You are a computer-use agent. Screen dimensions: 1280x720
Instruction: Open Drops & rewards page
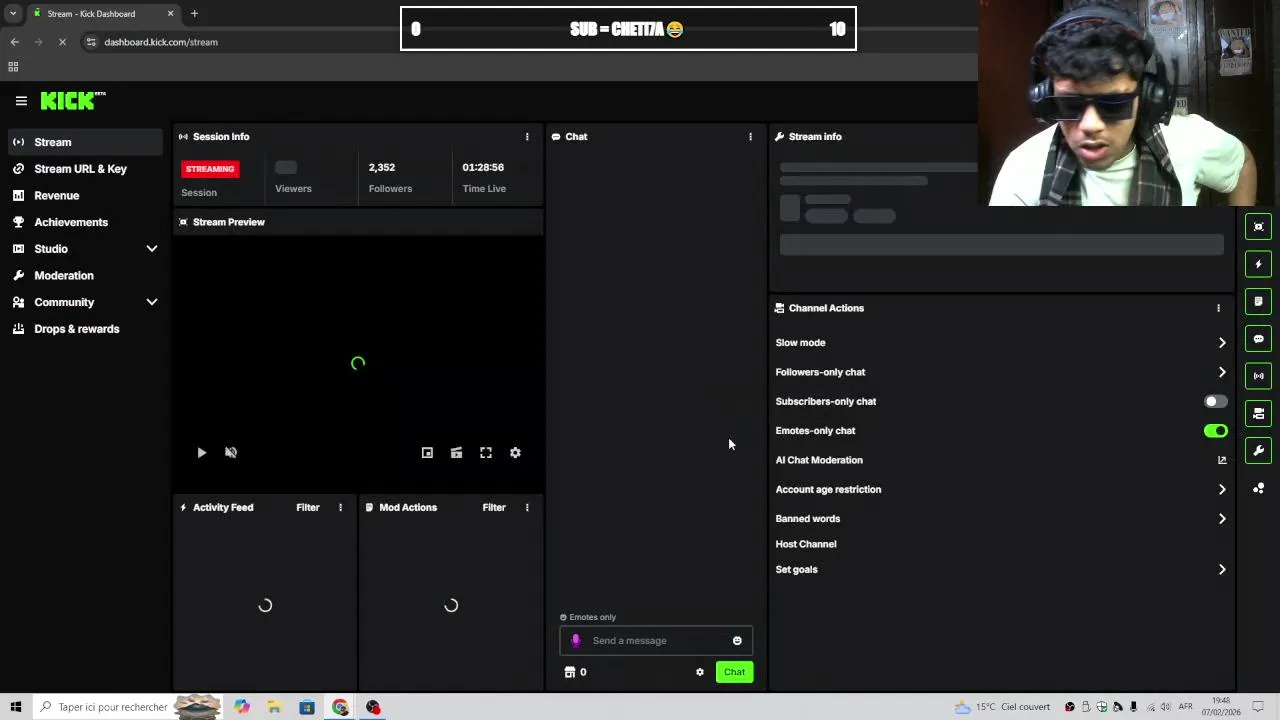coord(84,329)
